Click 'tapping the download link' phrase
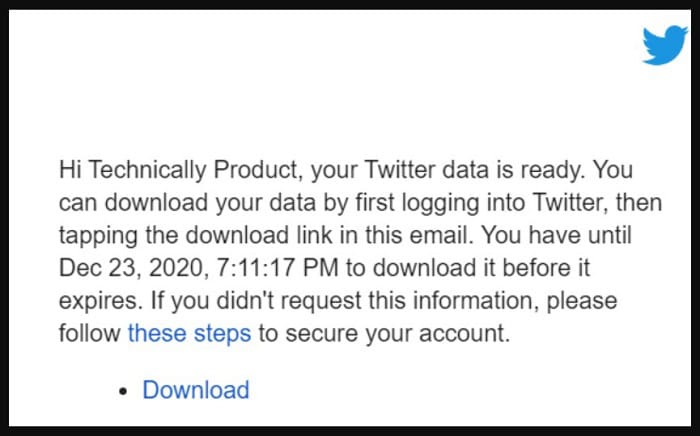This screenshot has width=700, height=436. point(196,236)
